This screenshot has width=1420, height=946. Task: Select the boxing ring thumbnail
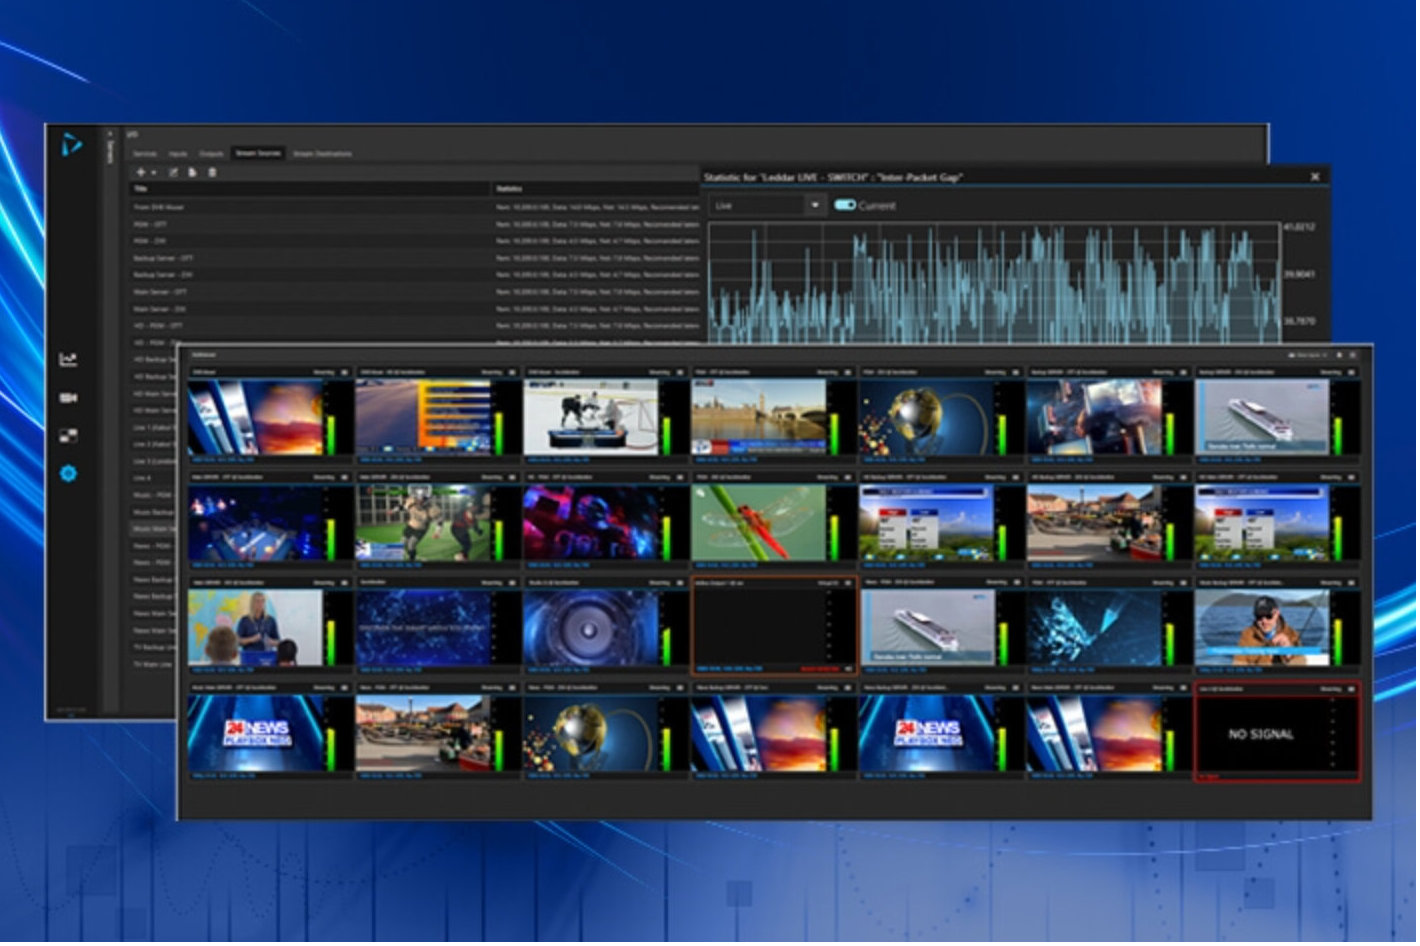[x=256, y=523]
